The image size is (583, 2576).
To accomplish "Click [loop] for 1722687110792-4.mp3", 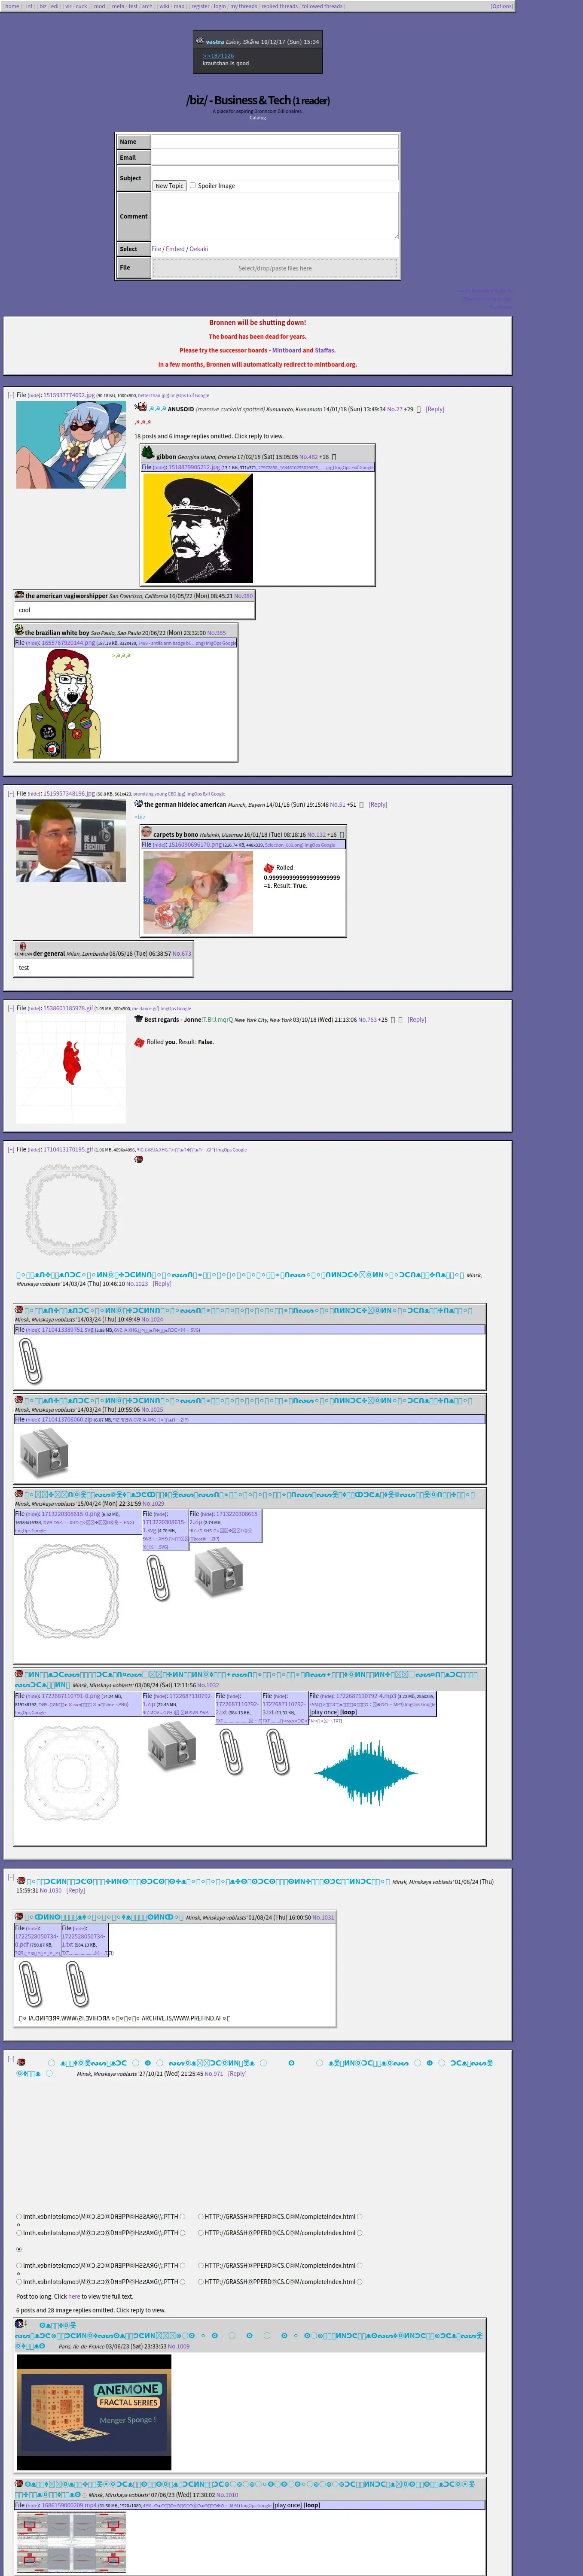I will [348, 1712].
